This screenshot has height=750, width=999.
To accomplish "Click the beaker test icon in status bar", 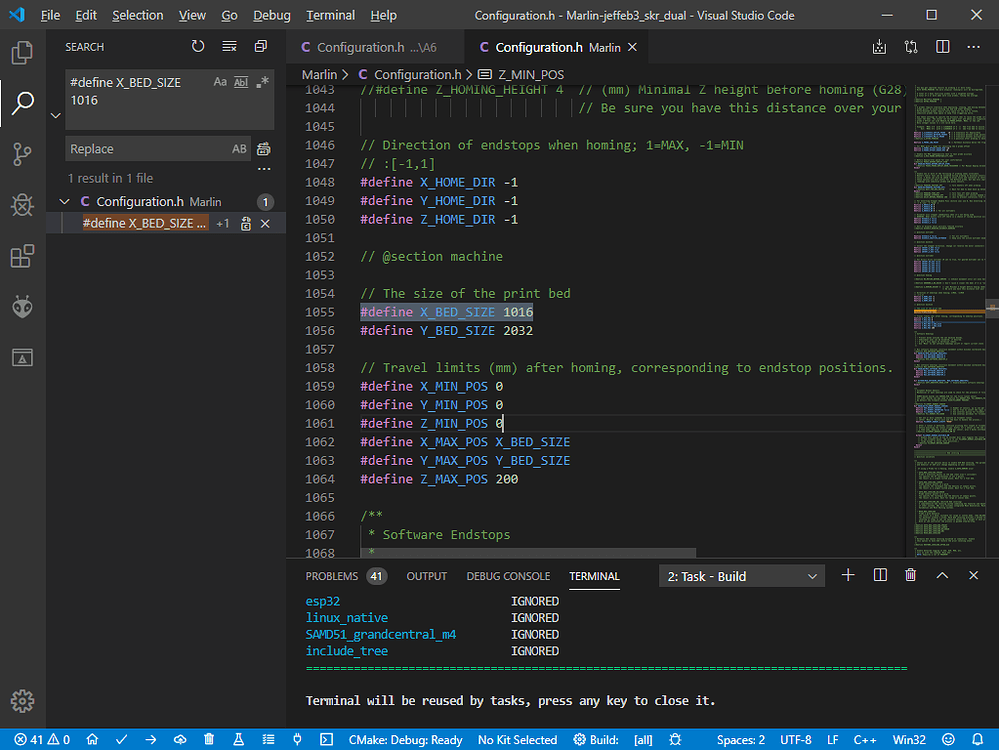I will (237, 739).
